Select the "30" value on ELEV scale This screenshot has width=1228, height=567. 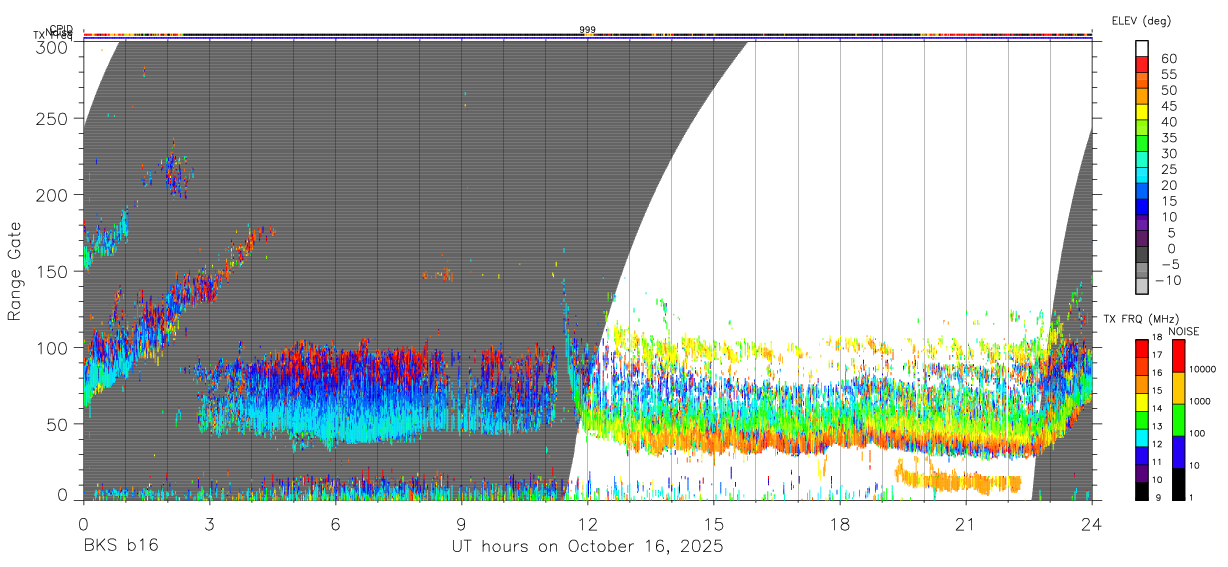pos(1168,153)
